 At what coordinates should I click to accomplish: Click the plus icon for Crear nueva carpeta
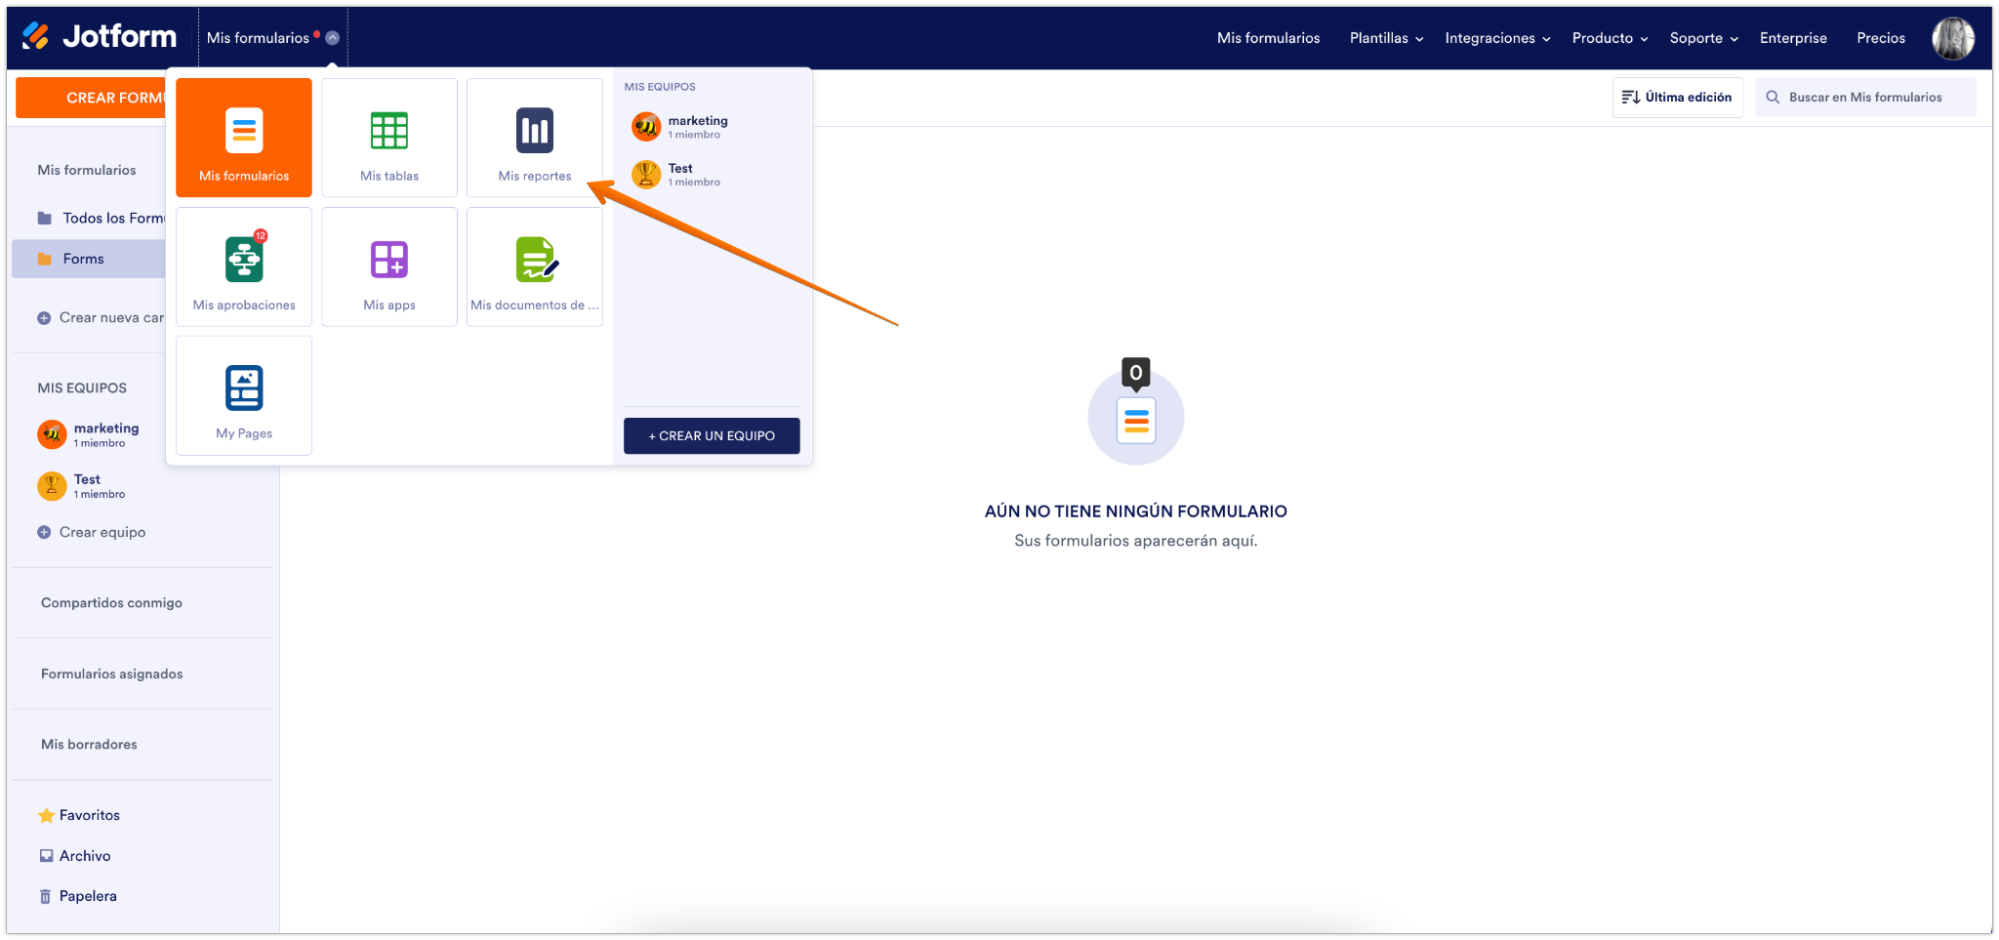(x=44, y=318)
